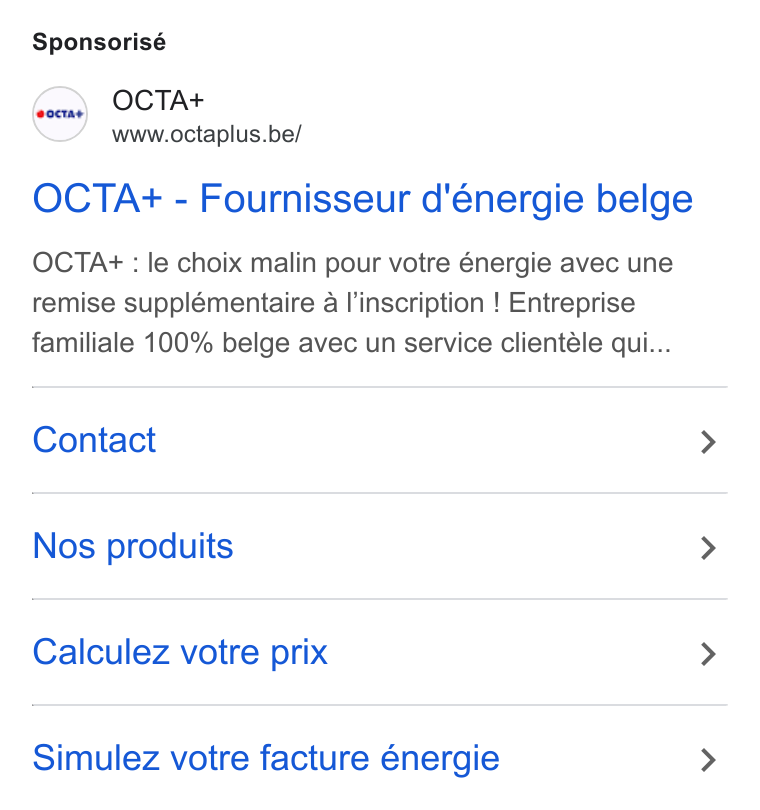Click the chevron beside Nos produits
The width and height of the screenshot is (760, 810).
pos(708,548)
